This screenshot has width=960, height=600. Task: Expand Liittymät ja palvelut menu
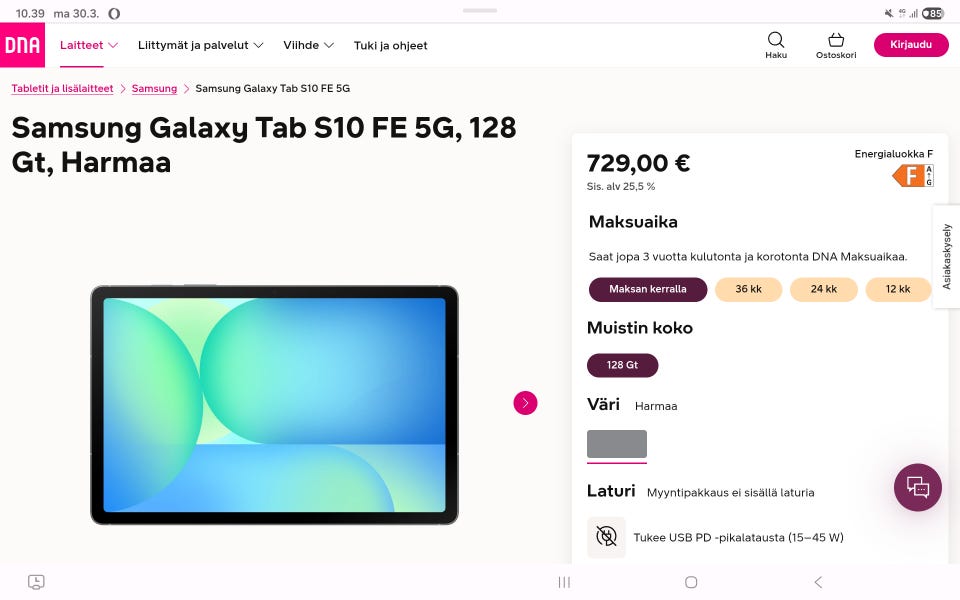coord(200,45)
